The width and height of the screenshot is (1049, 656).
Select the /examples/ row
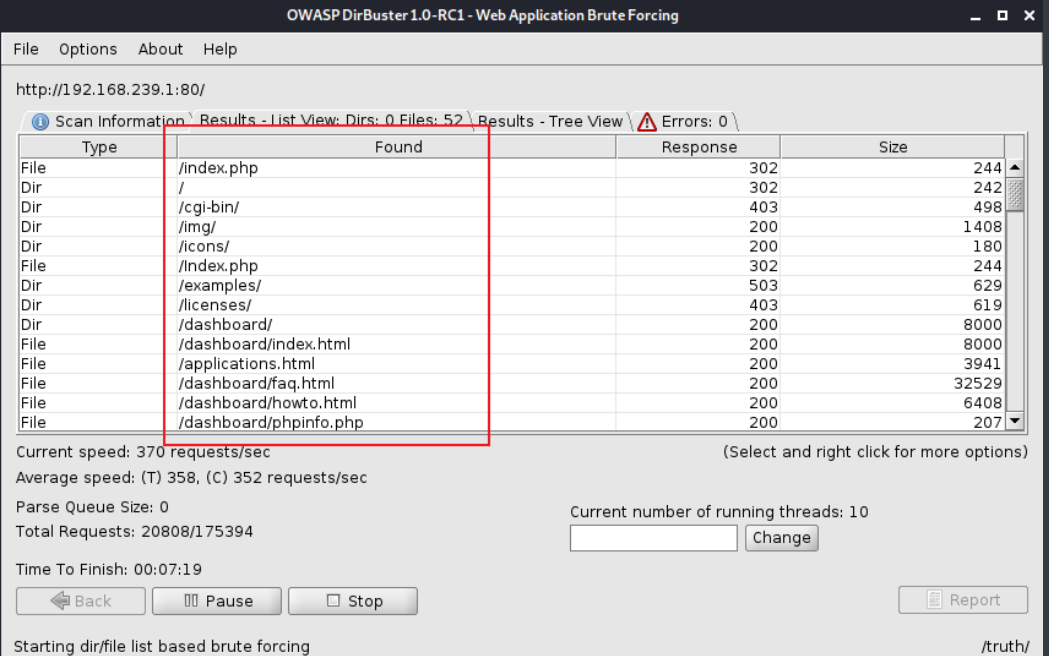(512, 286)
